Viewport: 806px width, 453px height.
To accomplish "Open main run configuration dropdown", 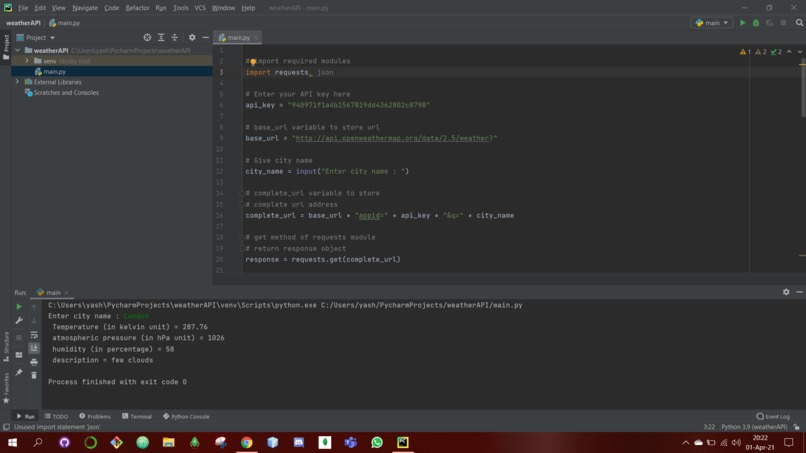I will click(x=712, y=23).
